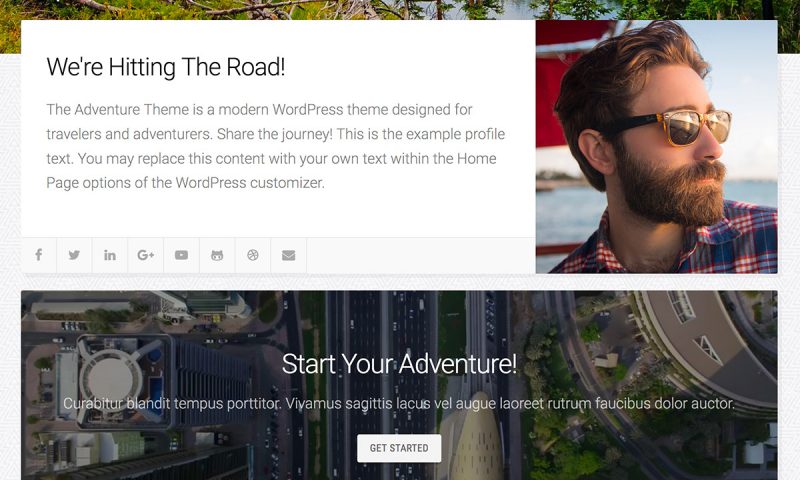The height and width of the screenshot is (480, 800).
Task: Click the "Start Your Adventure!" banner heading
Action: click(399, 364)
